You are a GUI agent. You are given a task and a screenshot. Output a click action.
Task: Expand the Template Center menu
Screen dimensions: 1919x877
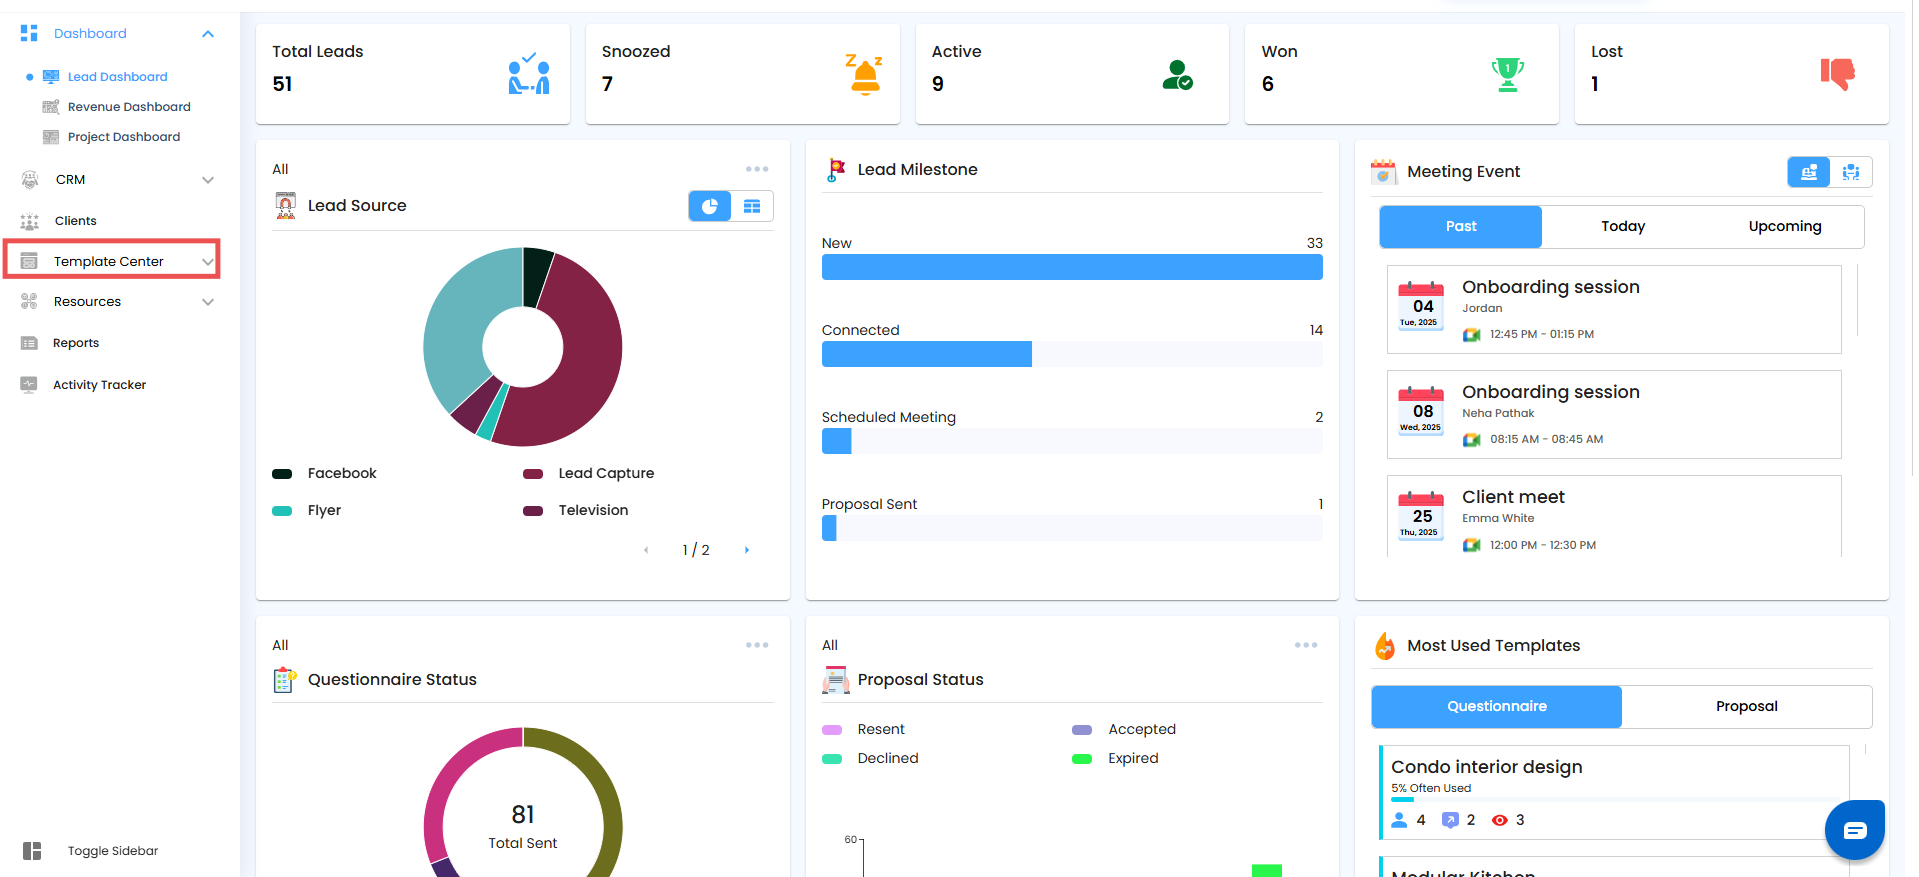[x=112, y=261]
